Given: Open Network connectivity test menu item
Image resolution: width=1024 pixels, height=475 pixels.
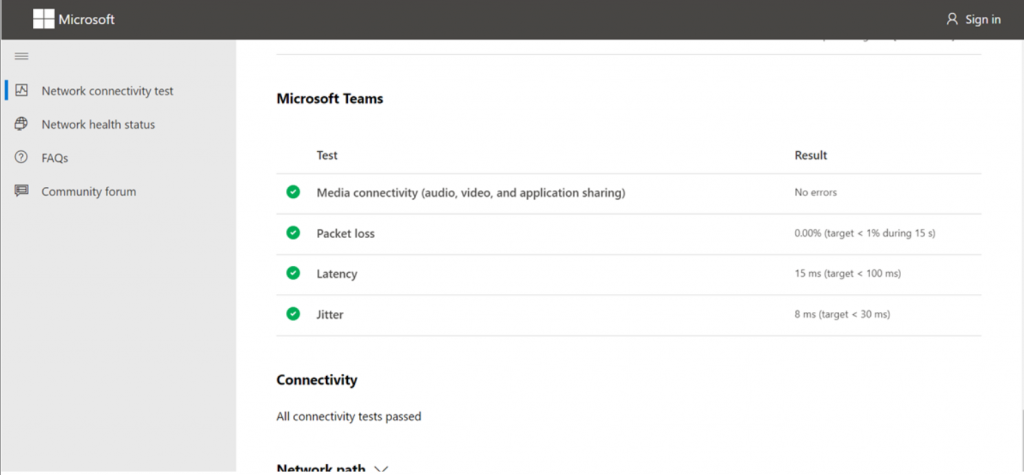Looking at the screenshot, I should point(107,91).
